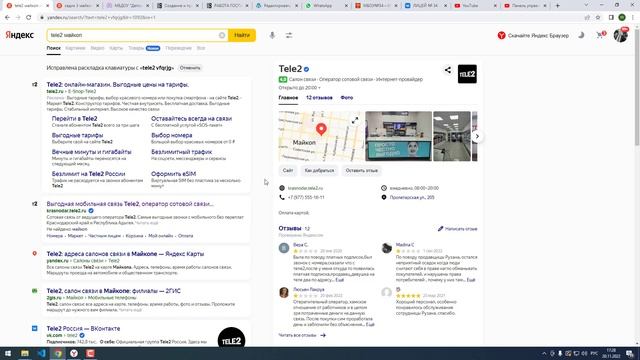
Task: Open store interior photo thumbnail
Action: point(452,136)
